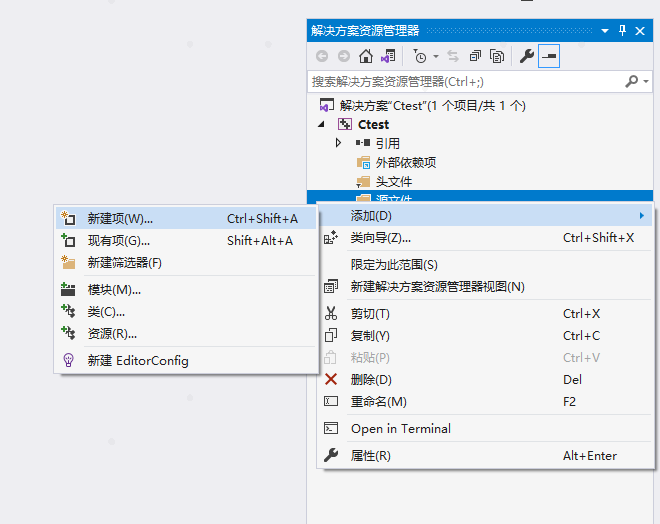
Task: Open pending changes filter dropdown arrow
Action: (x=436, y=56)
